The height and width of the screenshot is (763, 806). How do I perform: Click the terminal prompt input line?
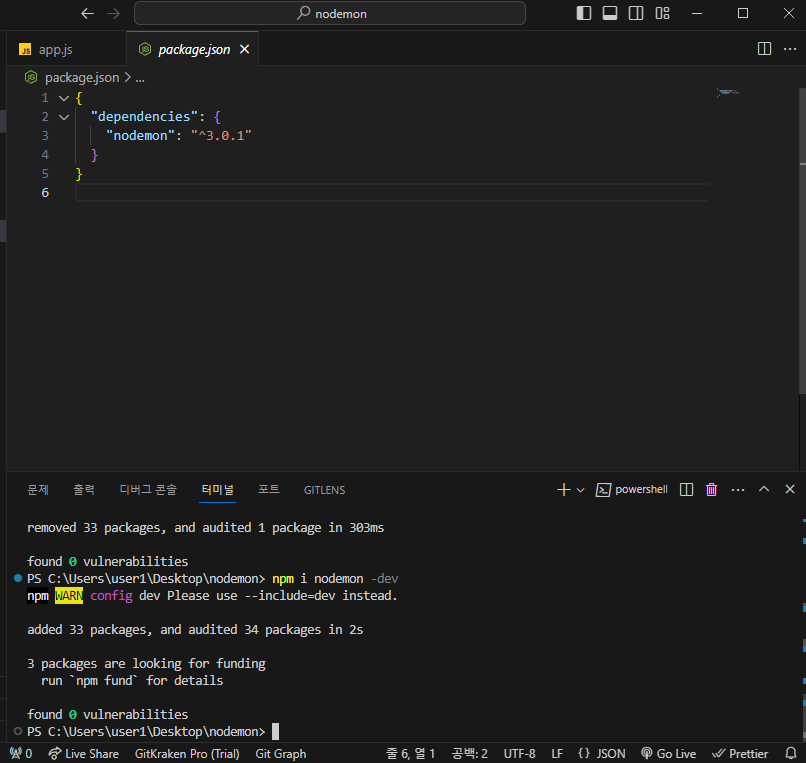click(x=153, y=731)
